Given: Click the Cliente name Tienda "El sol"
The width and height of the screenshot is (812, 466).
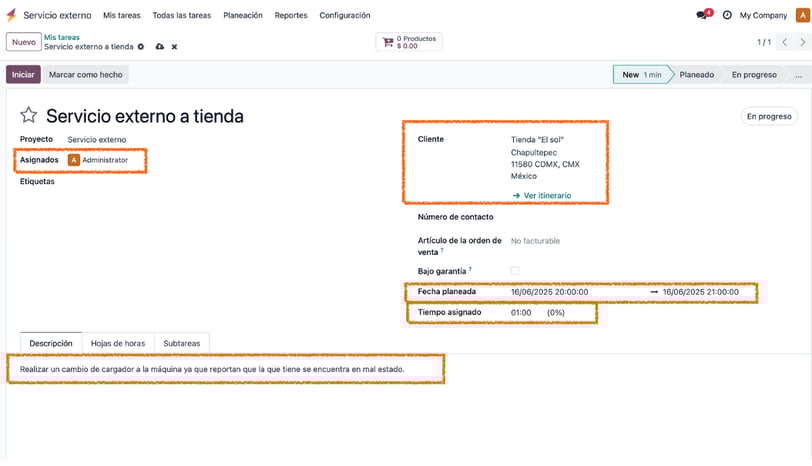Looking at the screenshot, I should pyautogui.click(x=537, y=140).
